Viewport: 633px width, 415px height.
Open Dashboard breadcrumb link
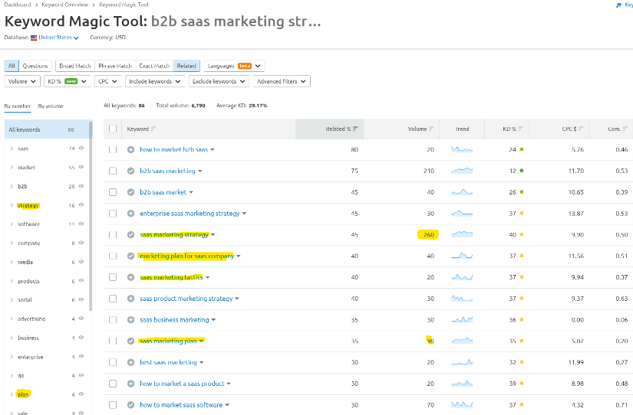pos(17,5)
